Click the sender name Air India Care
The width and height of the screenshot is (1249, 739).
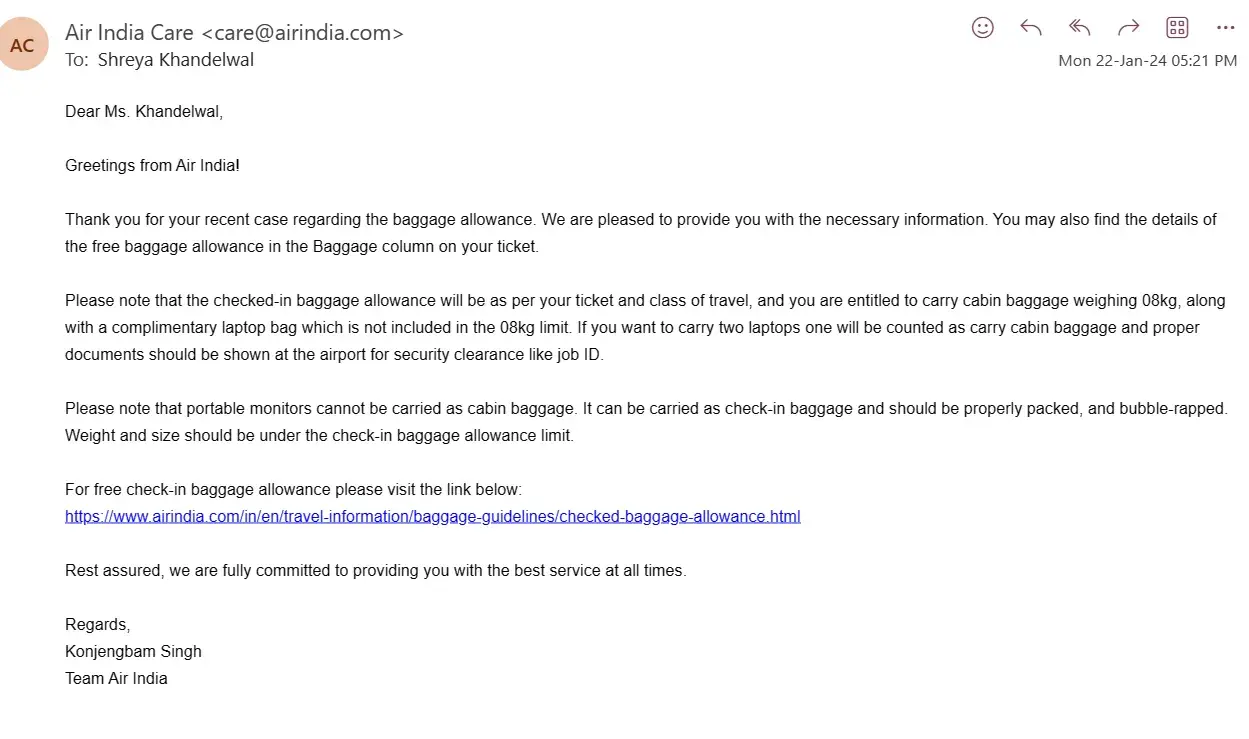tap(129, 33)
